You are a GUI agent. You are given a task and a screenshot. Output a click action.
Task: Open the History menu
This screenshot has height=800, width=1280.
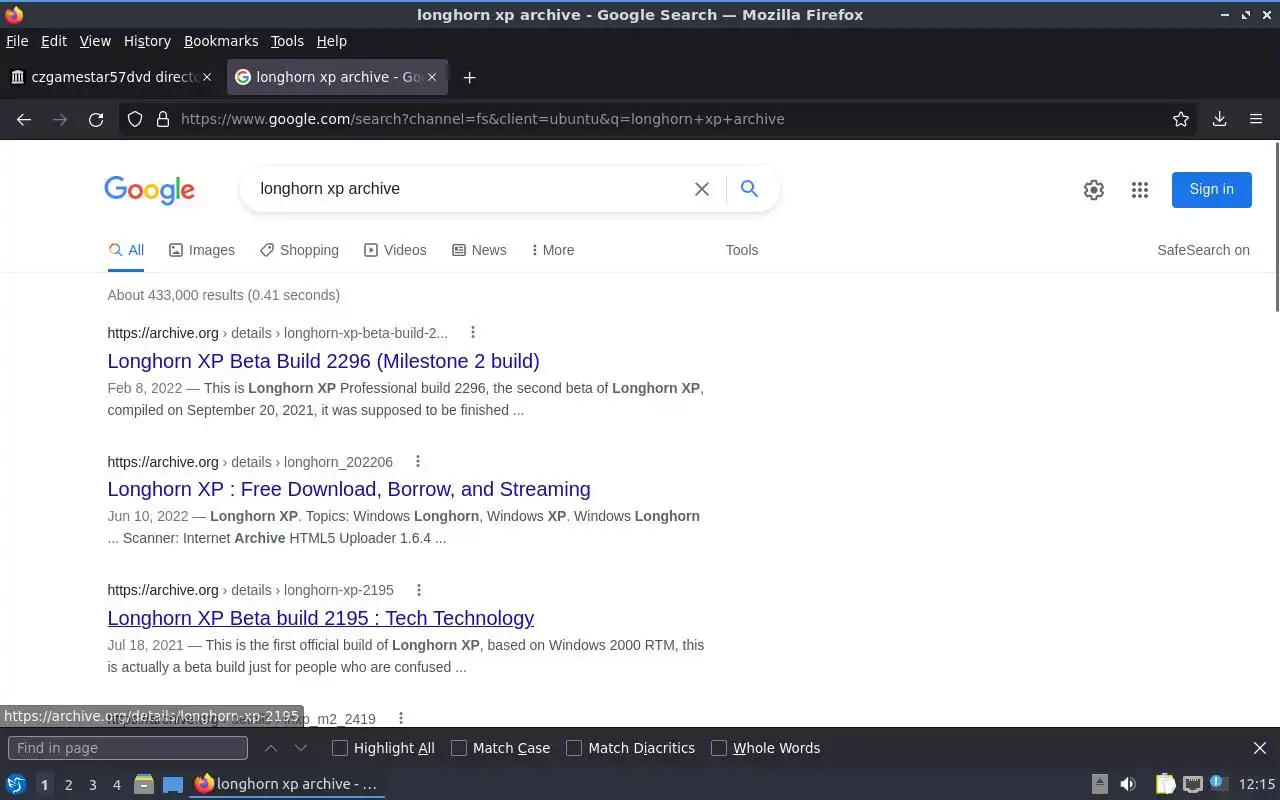(147, 41)
